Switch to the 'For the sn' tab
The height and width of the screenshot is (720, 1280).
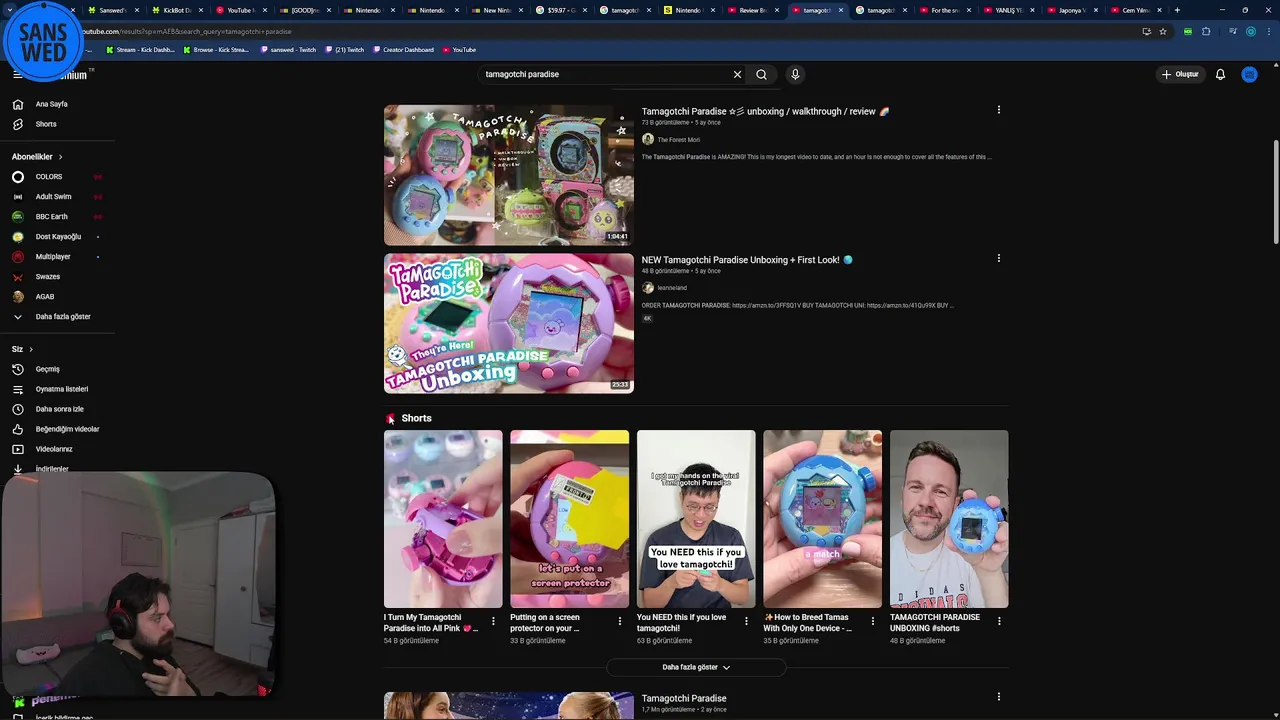(946, 10)
